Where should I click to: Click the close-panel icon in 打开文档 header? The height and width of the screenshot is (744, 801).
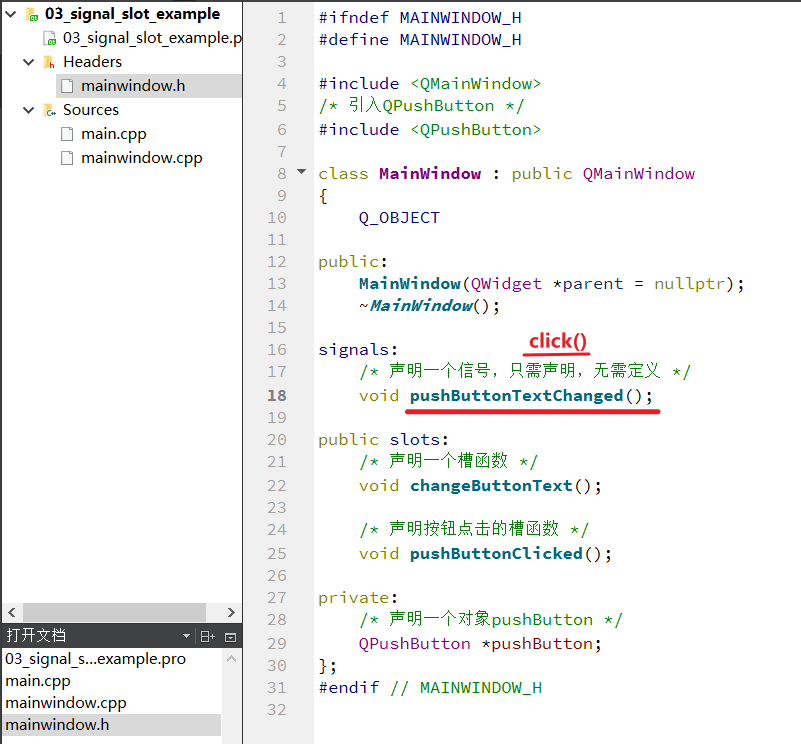tap(230, 637)
